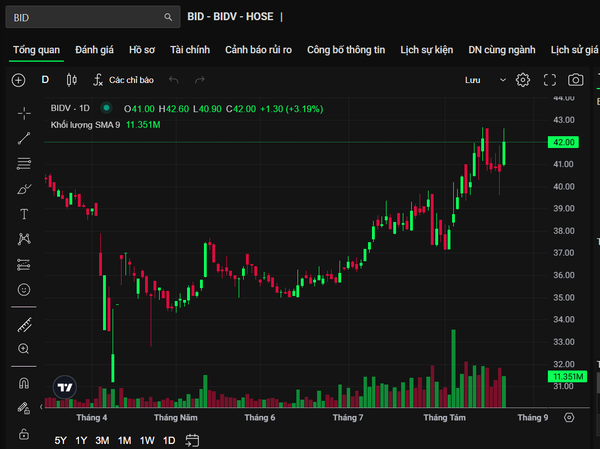Open chart settings gear icon
600x449 pixels.
click(523, 80)
